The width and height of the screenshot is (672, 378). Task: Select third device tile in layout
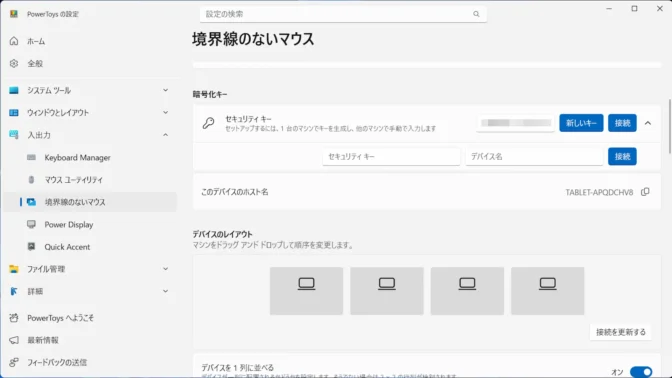click(x=467, y=291)
